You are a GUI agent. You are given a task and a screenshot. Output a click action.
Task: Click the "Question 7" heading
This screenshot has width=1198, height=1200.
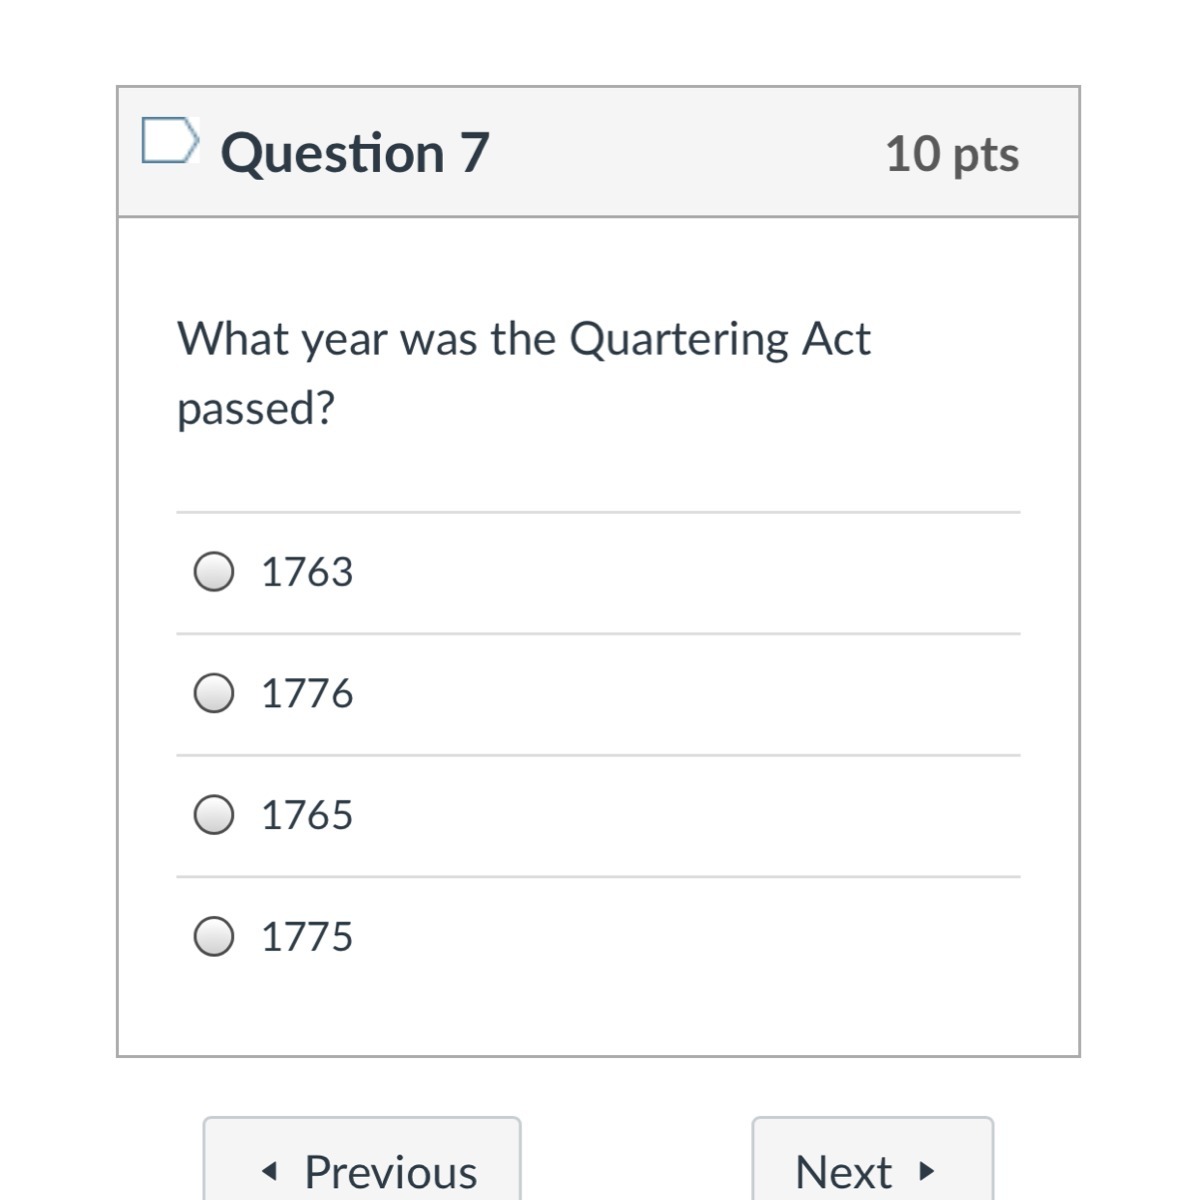355,154
